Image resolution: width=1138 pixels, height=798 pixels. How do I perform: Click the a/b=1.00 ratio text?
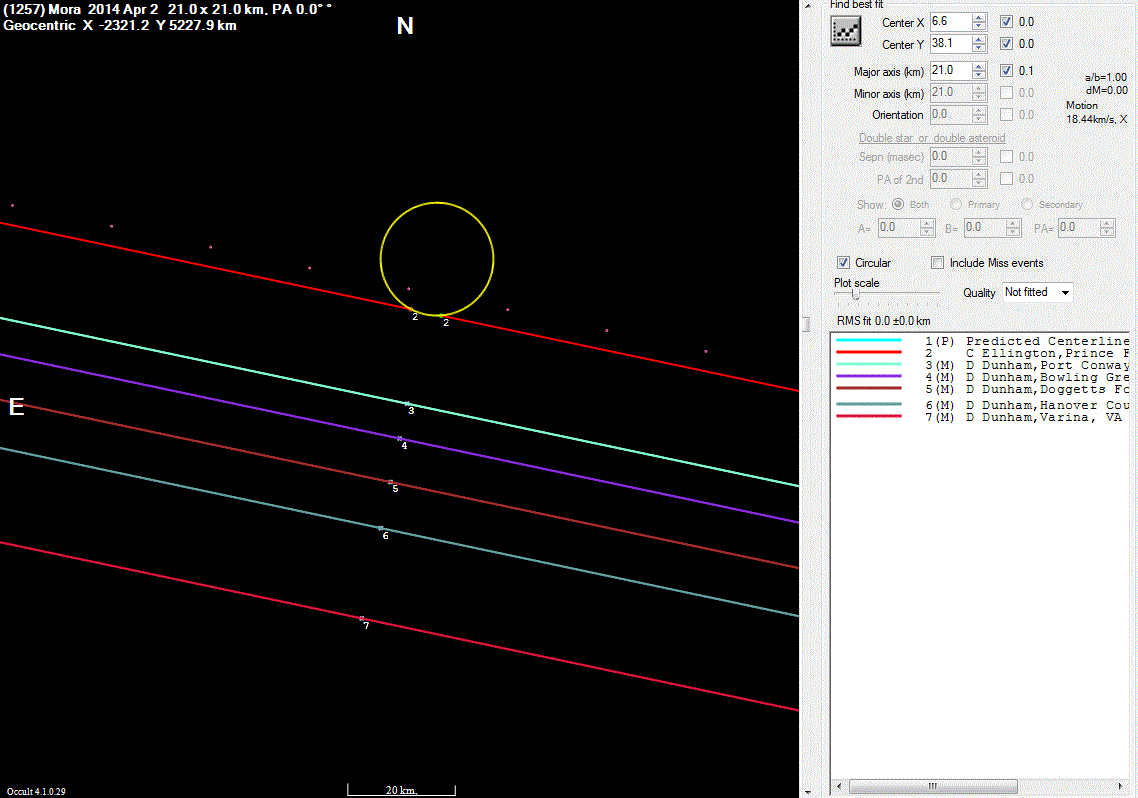coord(1106,77)
